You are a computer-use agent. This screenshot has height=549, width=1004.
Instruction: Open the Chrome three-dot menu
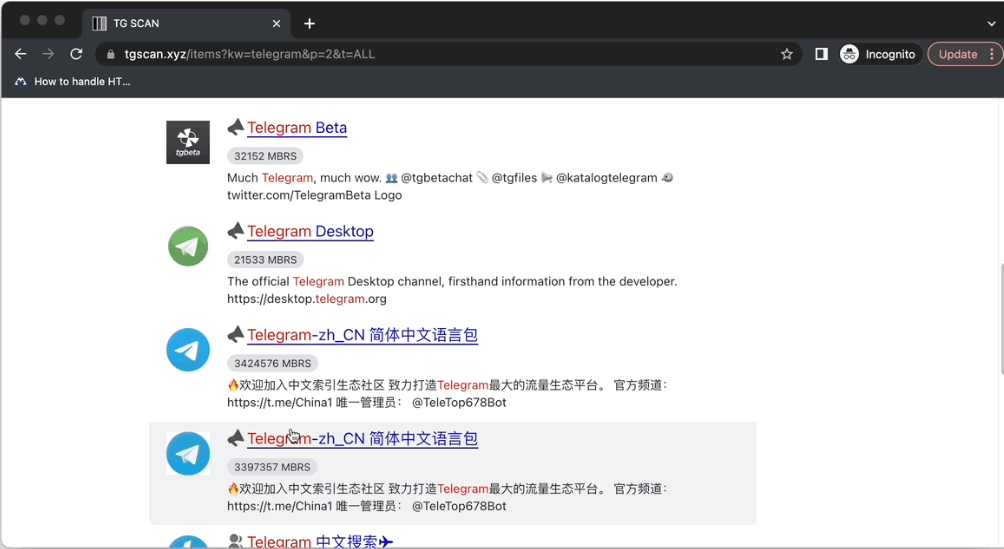point(992,54)
